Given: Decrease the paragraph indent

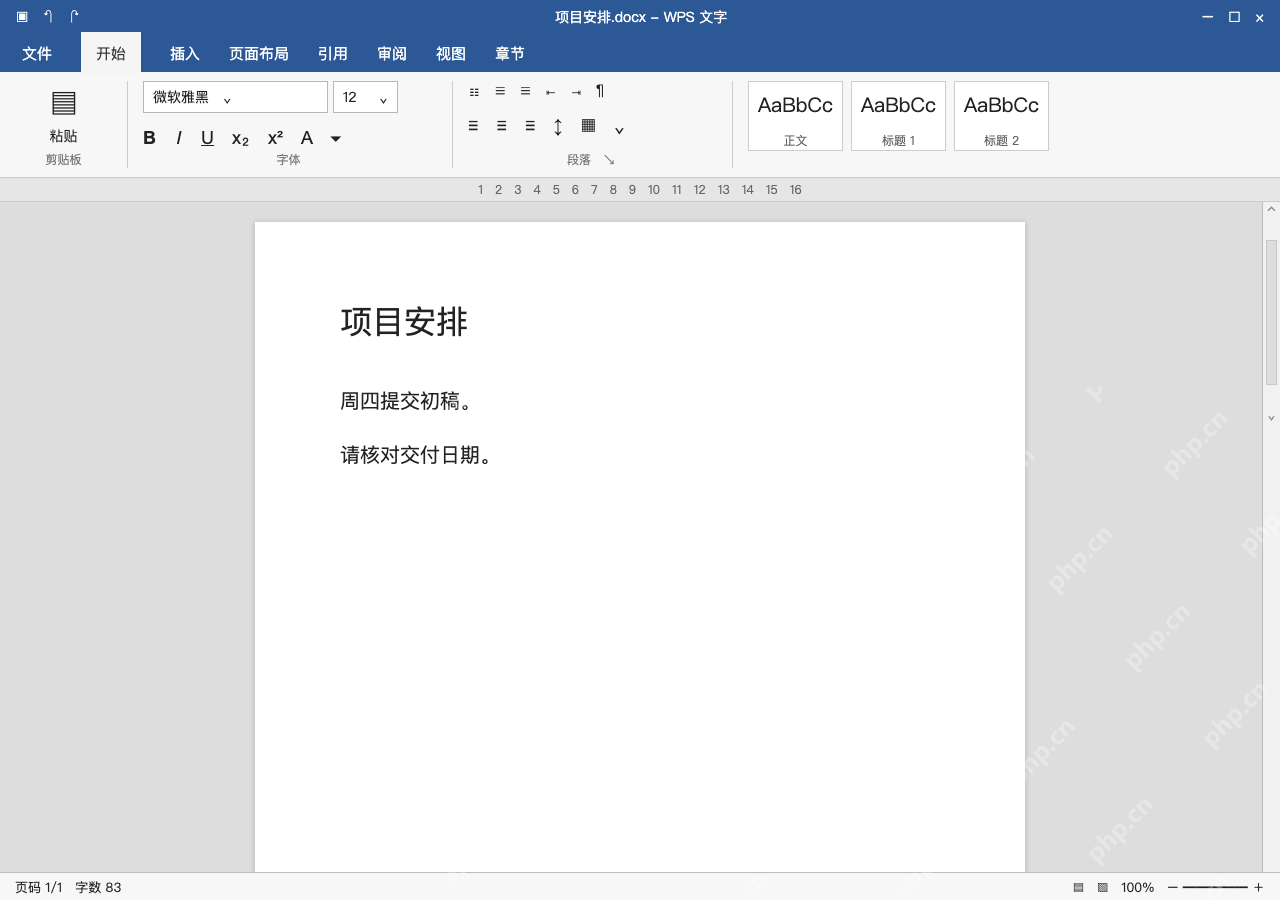Looking at the screenshot, I should [550, 92].
